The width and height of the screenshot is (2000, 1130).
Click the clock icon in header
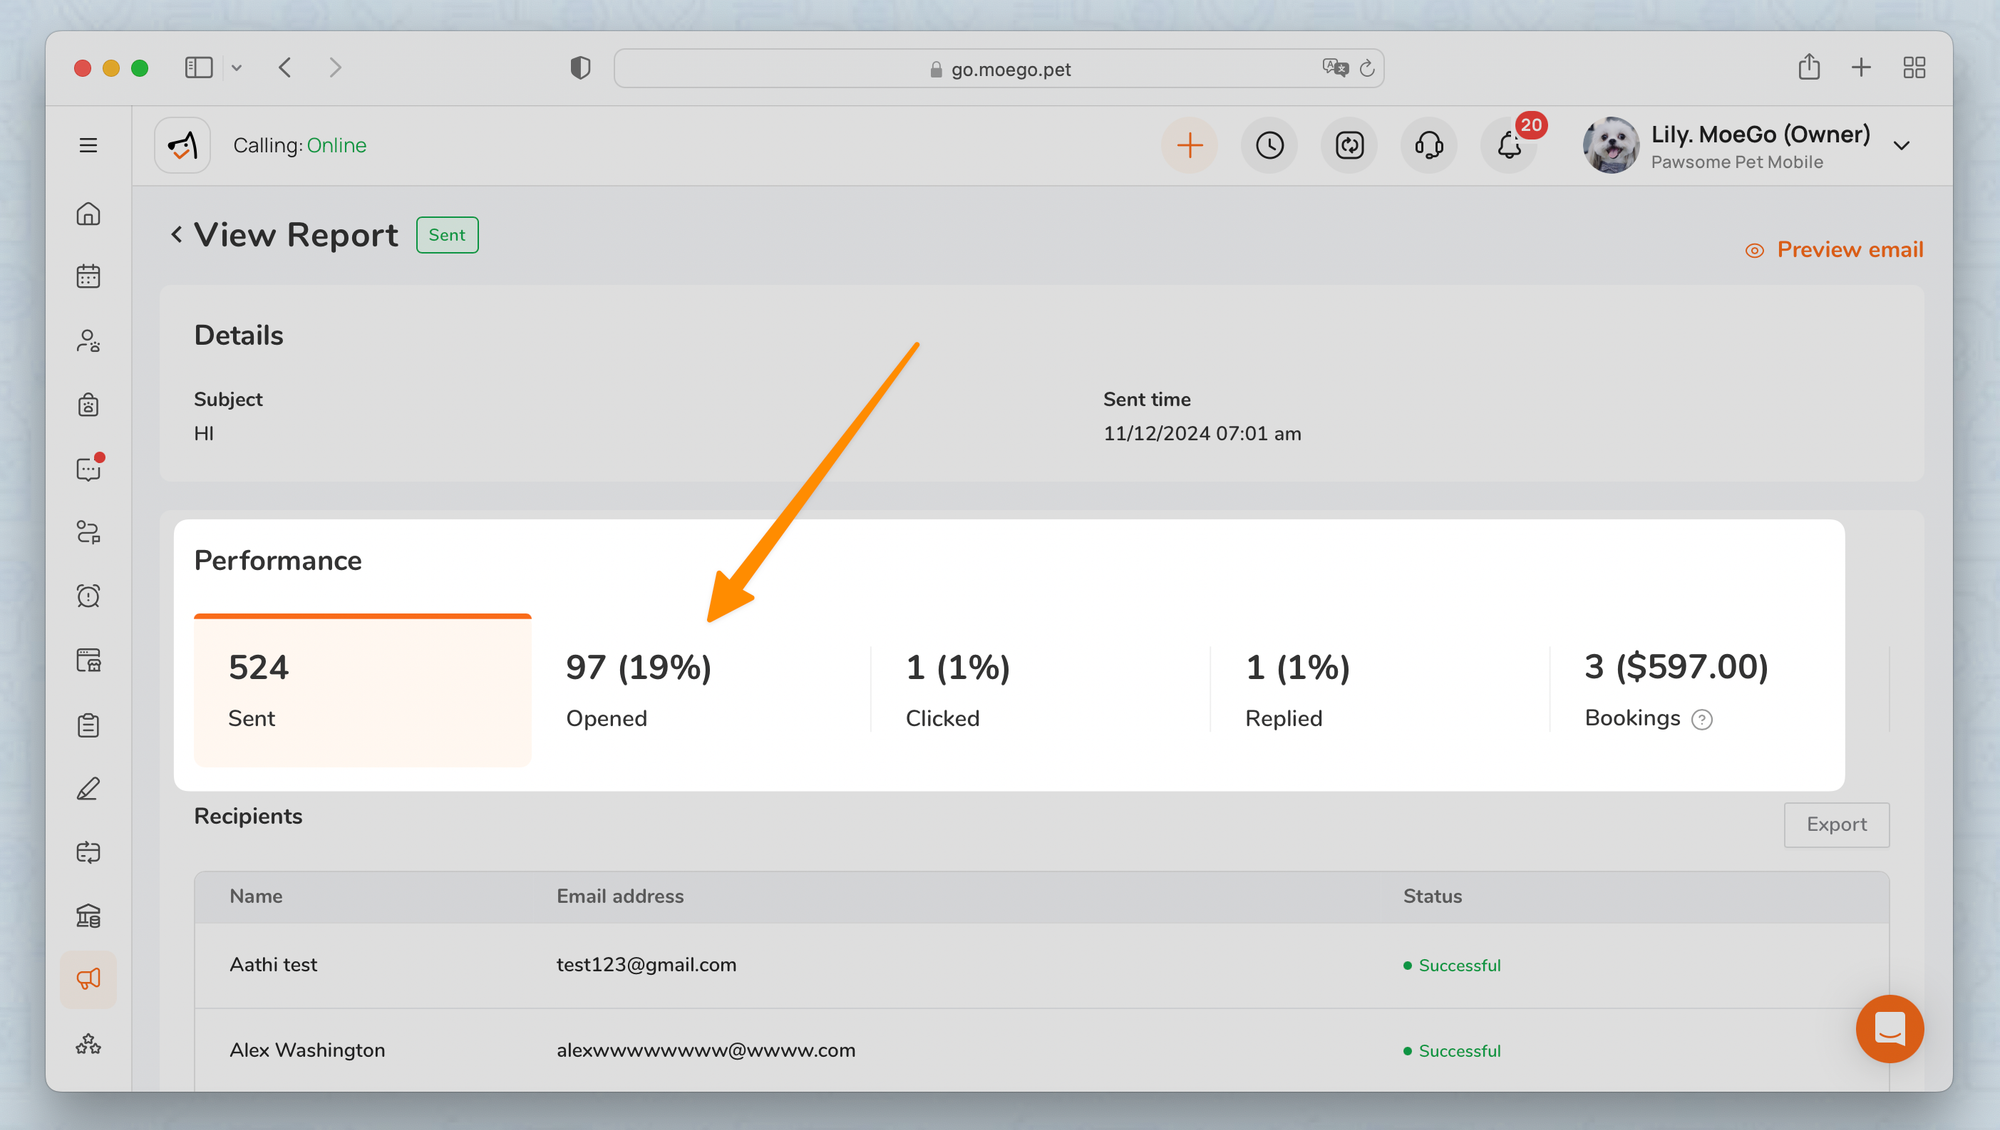point(1269,146)
